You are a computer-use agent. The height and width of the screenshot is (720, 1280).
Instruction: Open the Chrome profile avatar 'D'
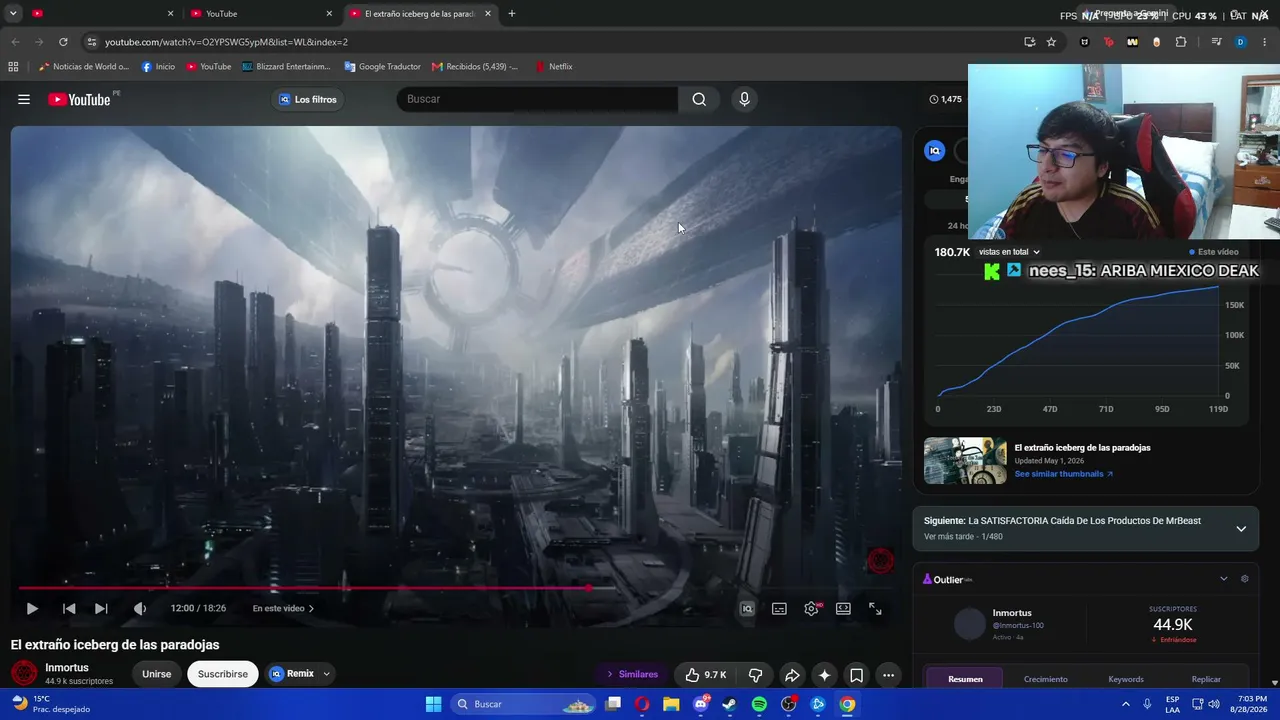click(1241, 42)
